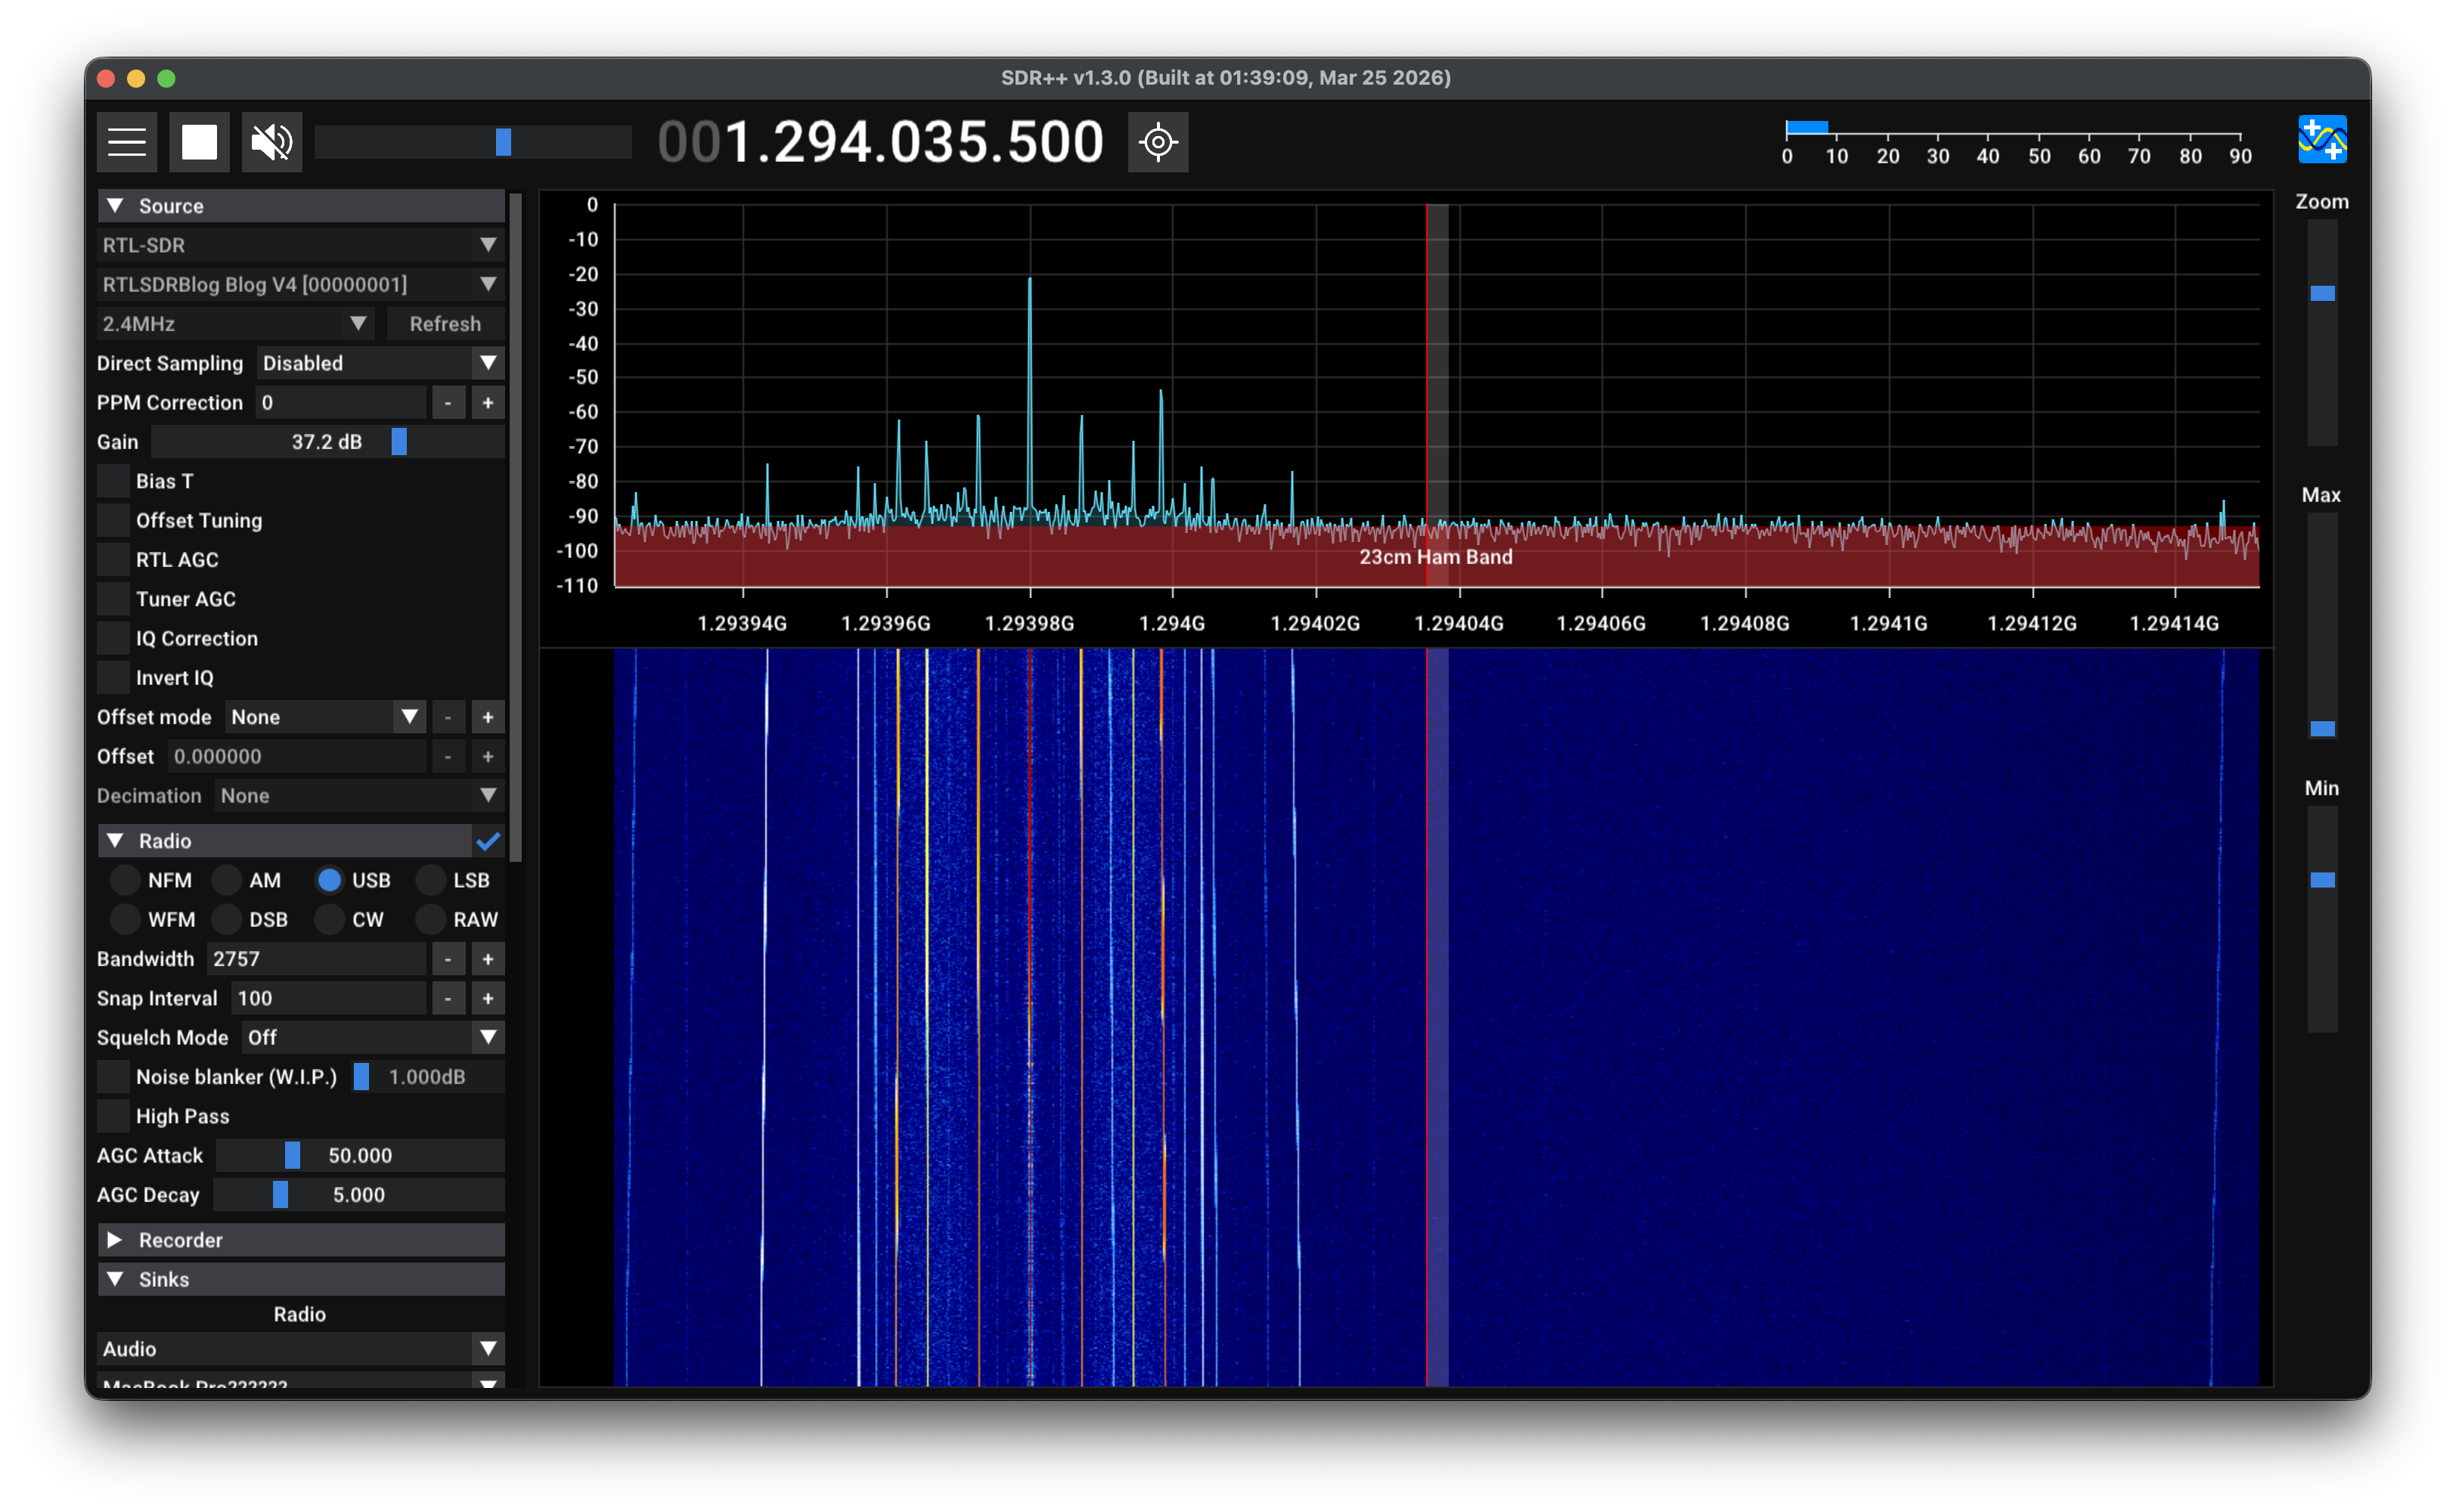
Task: Click the tuning mode crosshair icon
Action: click(x=1158, y=142)
